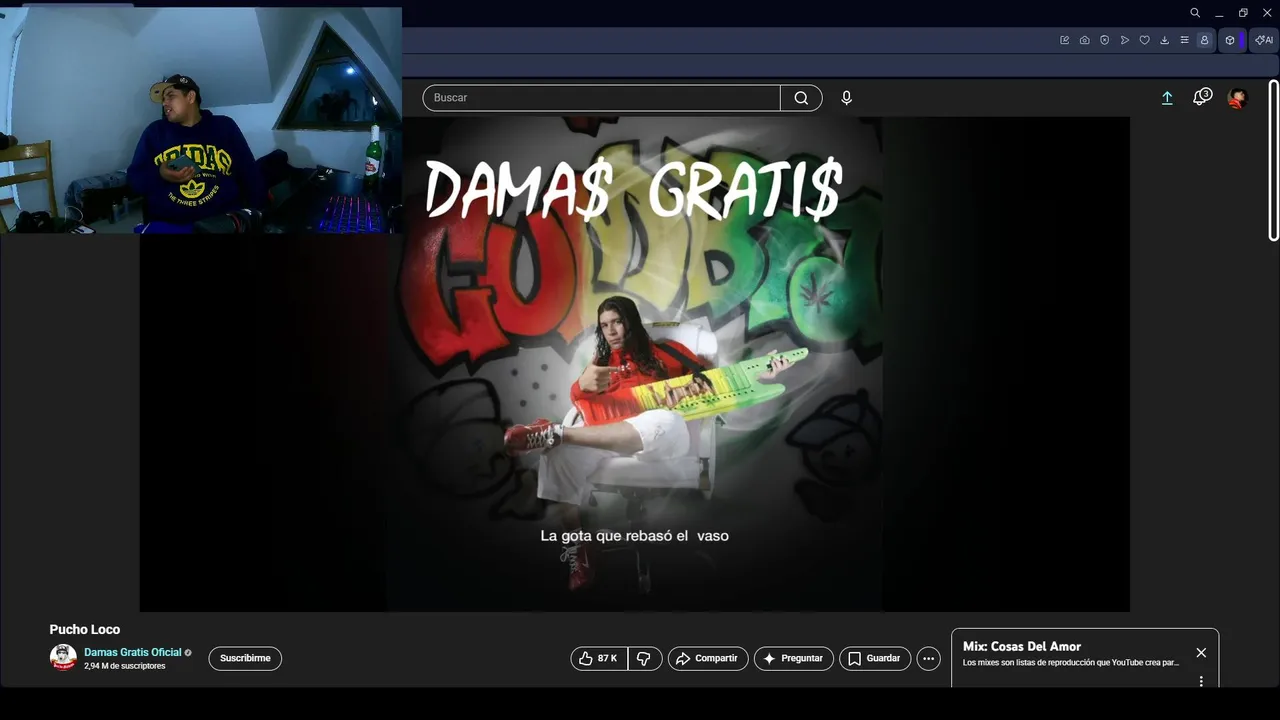
Task: Open the browser downloads icon
Action: click(1164, 40)
